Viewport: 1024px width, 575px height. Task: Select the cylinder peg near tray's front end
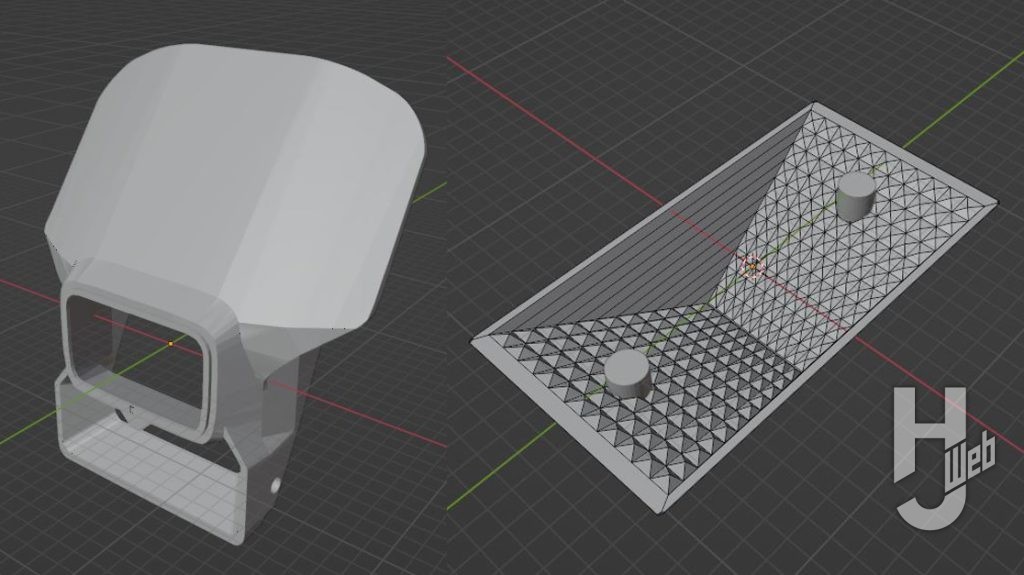pyautogui.click(x=630, y=374)
